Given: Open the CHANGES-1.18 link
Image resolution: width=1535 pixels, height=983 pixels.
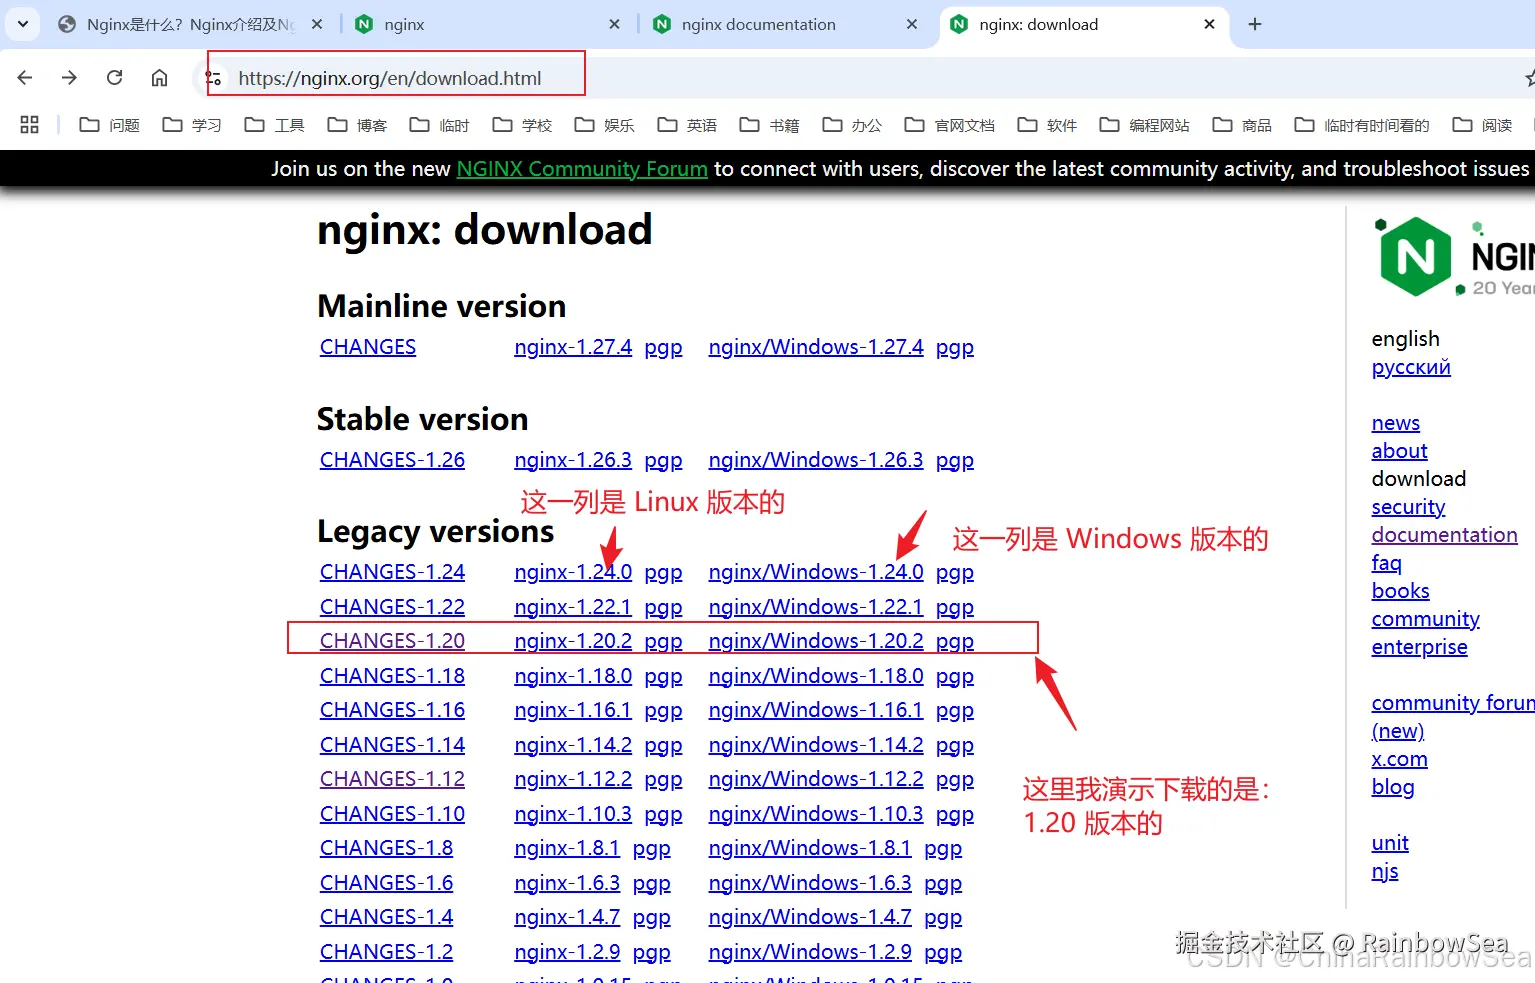Looking at the screenshot, I should [x=392, y=676].
